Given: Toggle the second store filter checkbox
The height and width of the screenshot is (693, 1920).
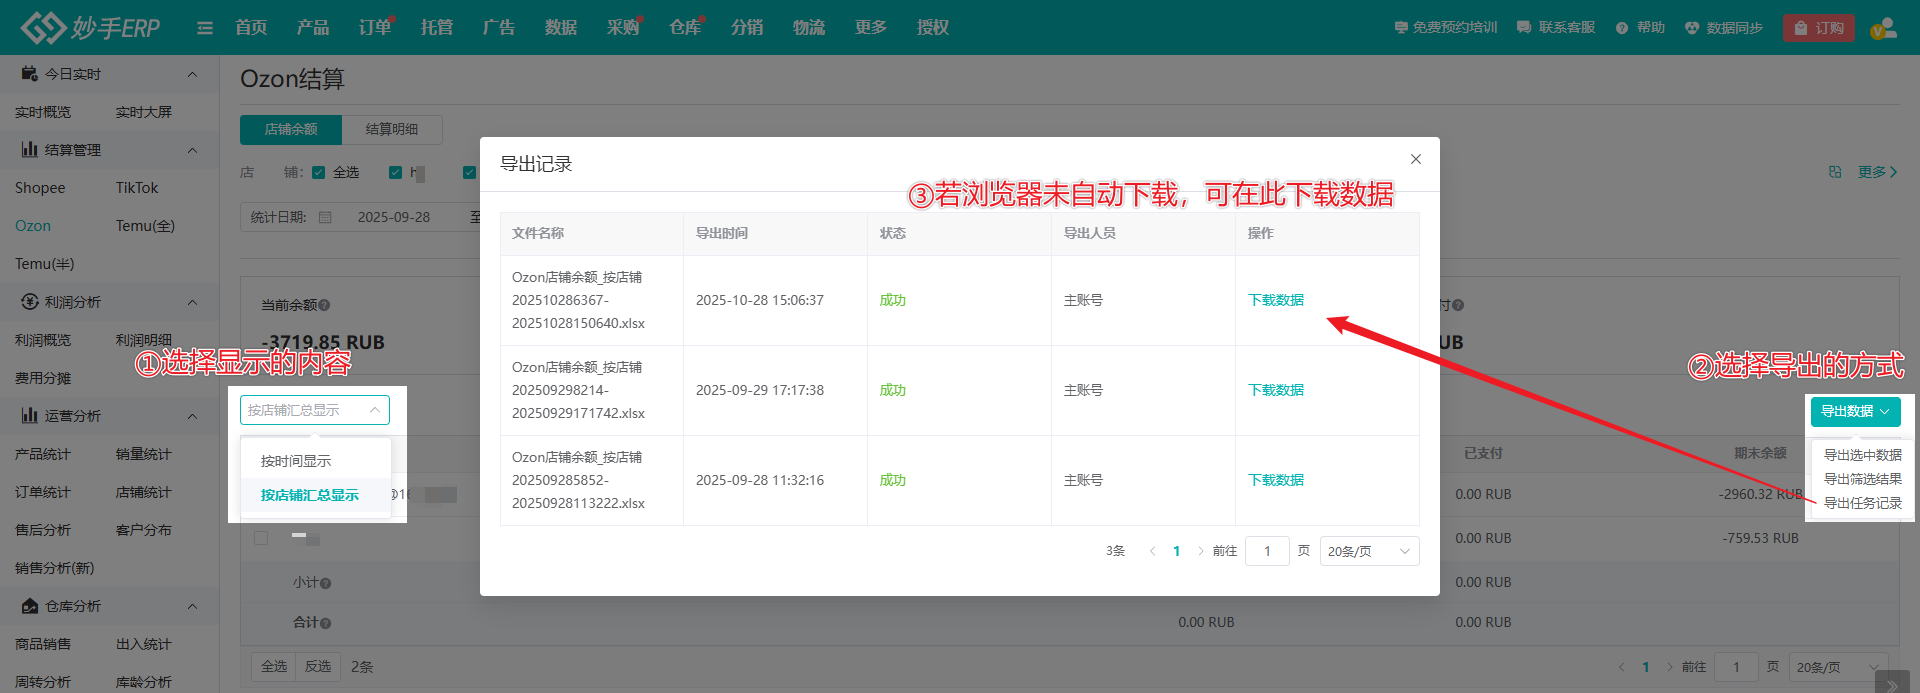Looking at the screenshot, I should [395, 172].
